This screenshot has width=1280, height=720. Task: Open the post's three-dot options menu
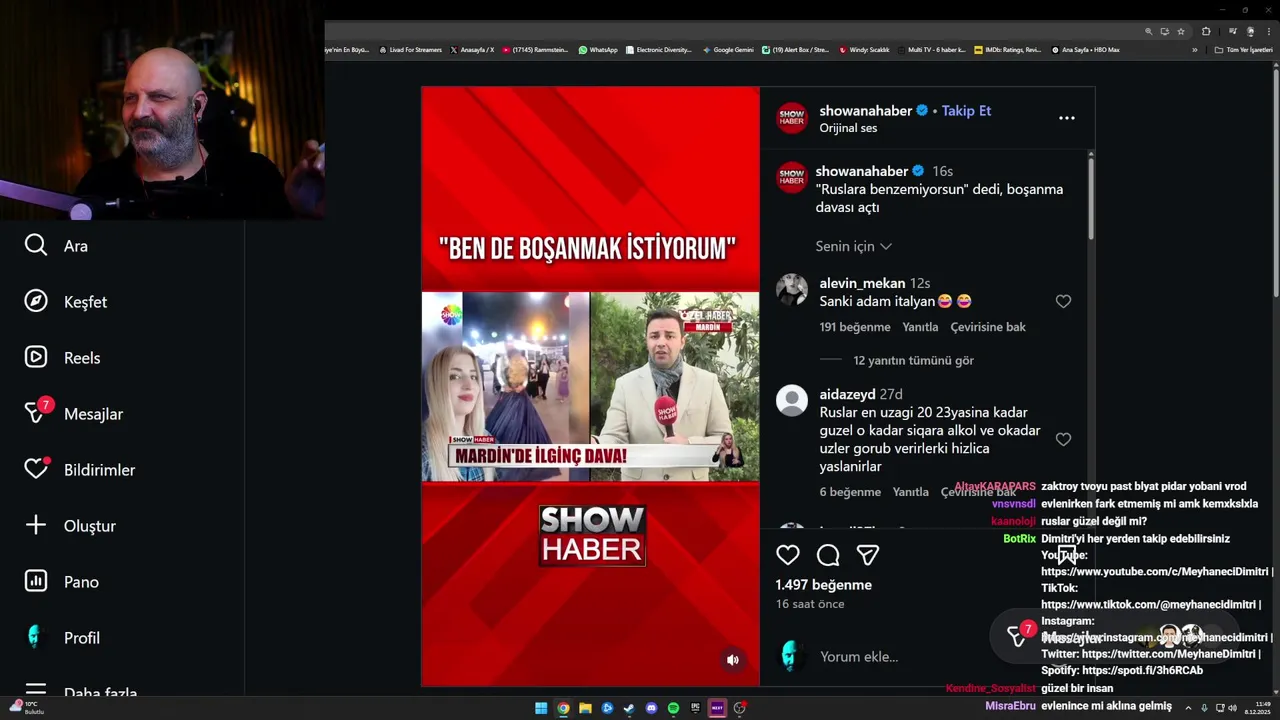1067,118
